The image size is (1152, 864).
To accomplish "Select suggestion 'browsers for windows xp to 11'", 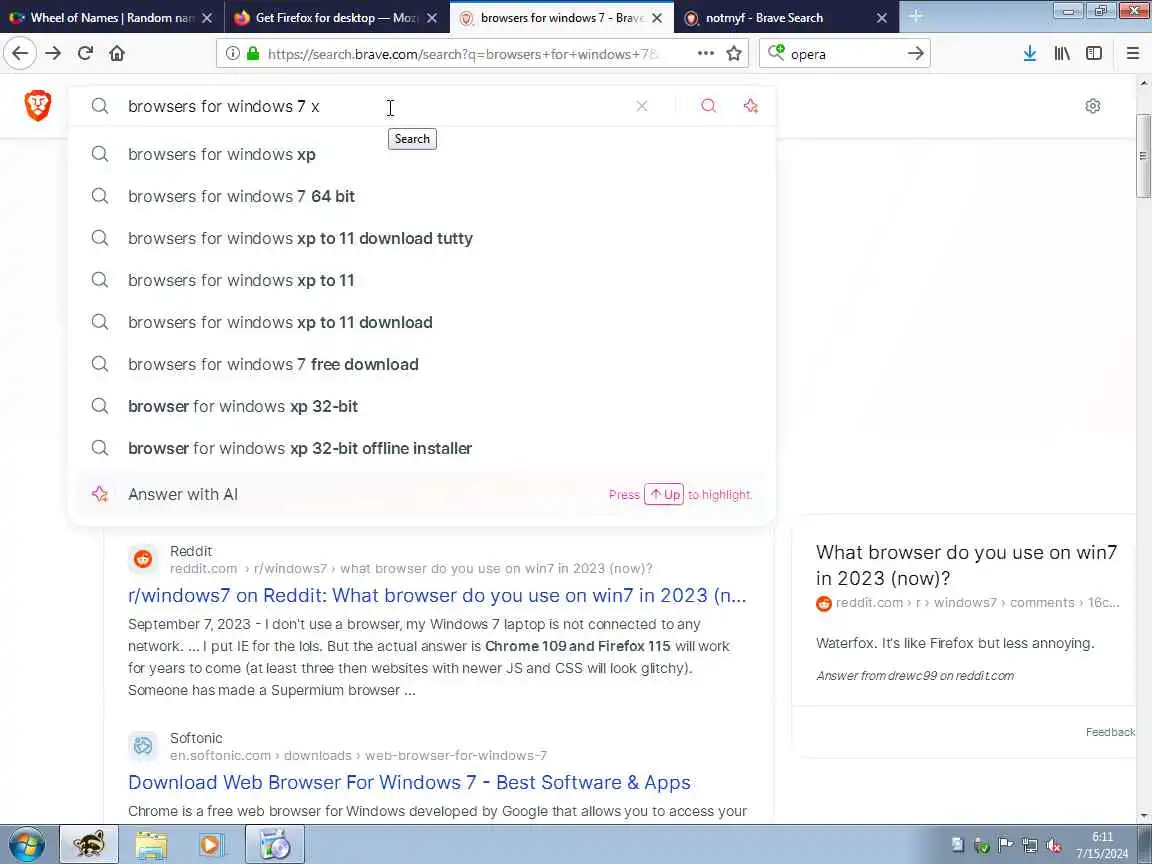I will [x=422, y=280].
